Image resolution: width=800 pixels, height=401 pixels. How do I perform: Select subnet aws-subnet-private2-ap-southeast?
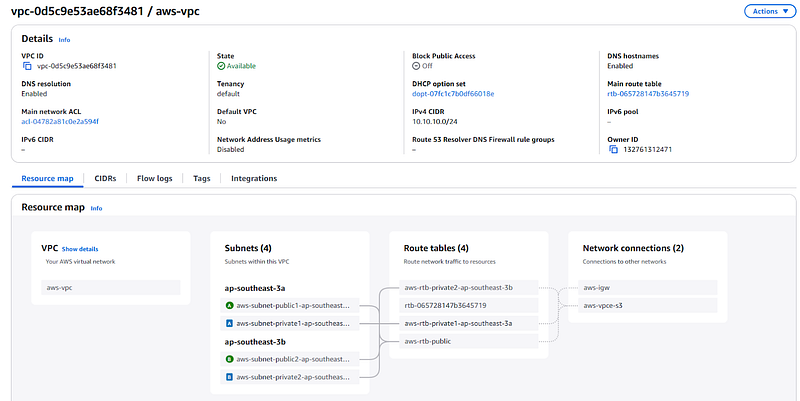[x=290, y=377]
